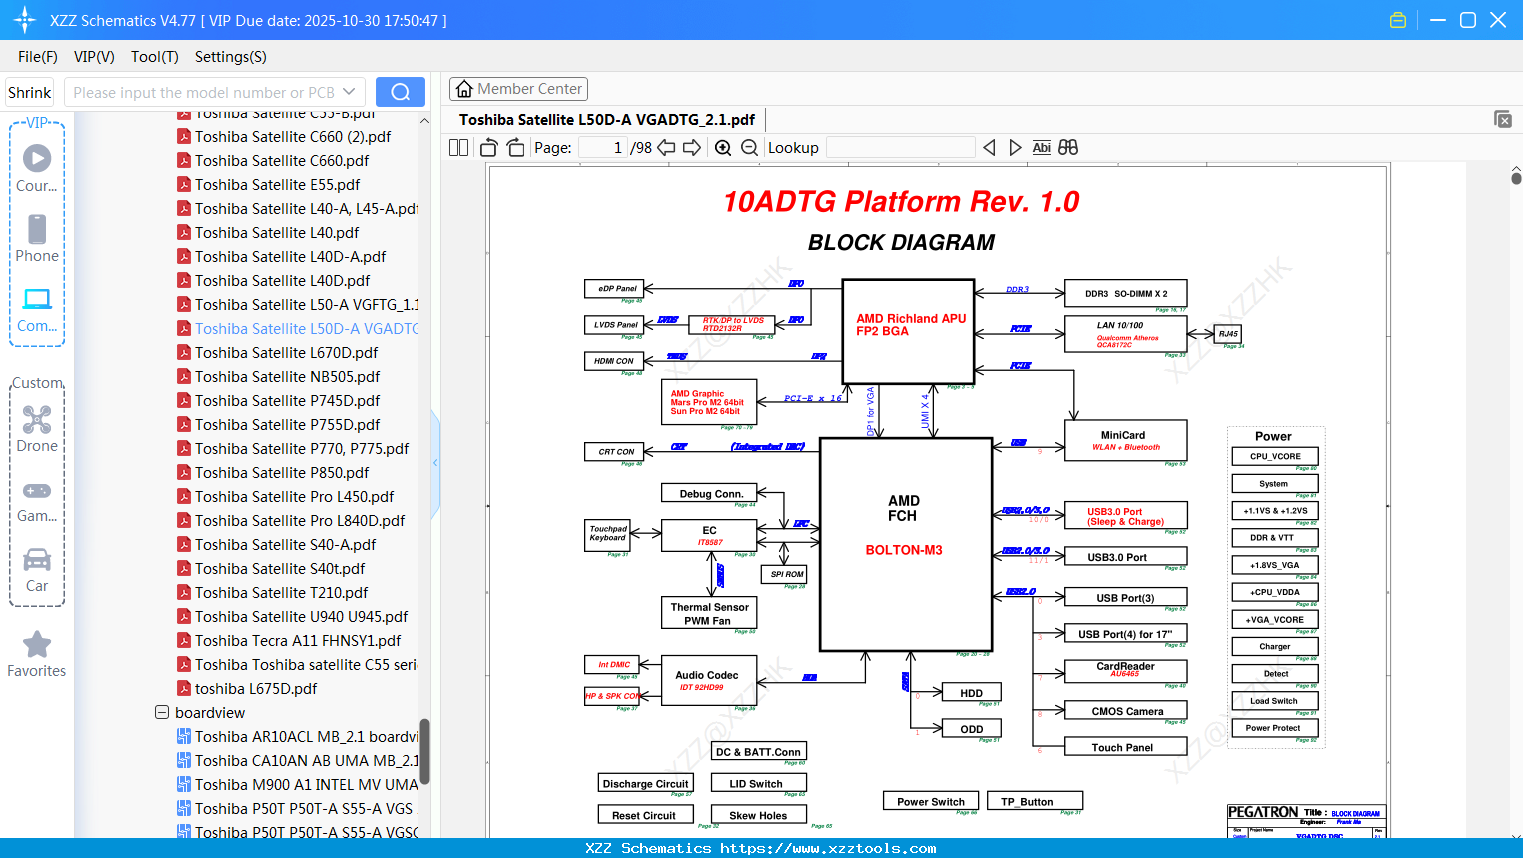Open Toshiba Satellite P755D.pdf
Image resolution: width=1523 pixels, height=858 pixels.
pos(288,424)
